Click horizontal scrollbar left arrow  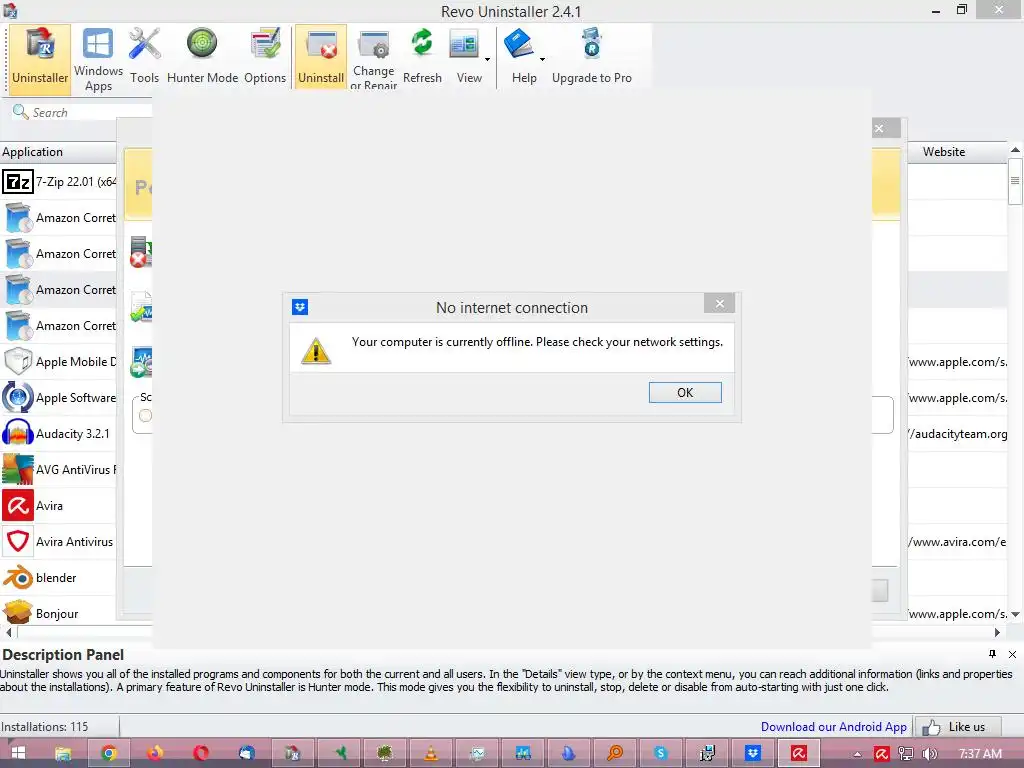click(x=8, y=632)
